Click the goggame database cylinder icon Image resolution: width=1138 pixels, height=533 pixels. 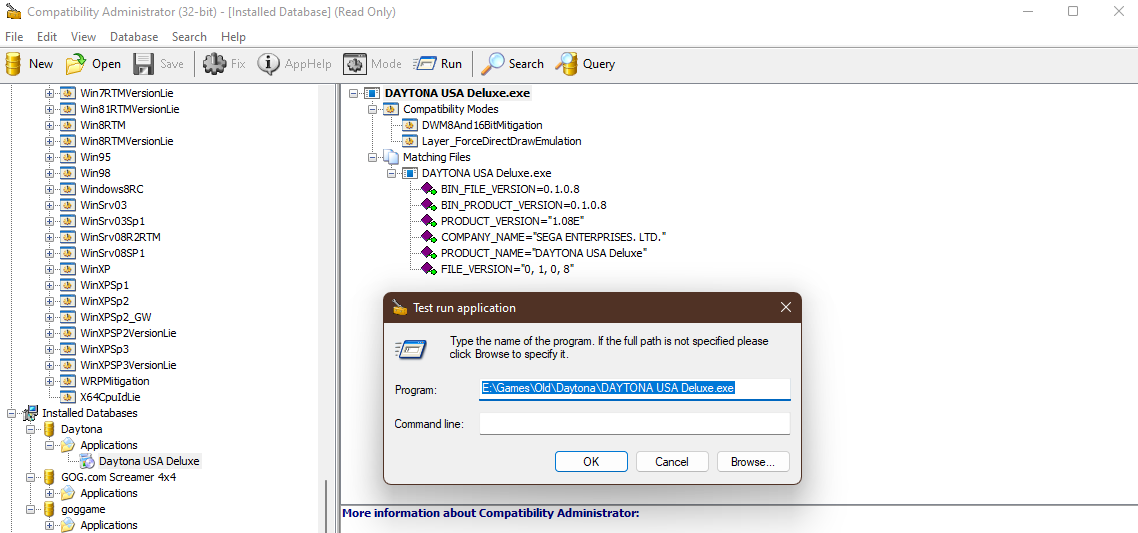coord(50,509)
